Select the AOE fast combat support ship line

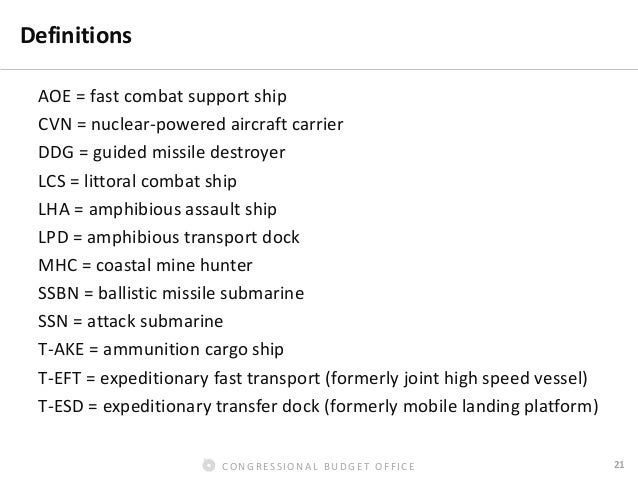[162, 98]
